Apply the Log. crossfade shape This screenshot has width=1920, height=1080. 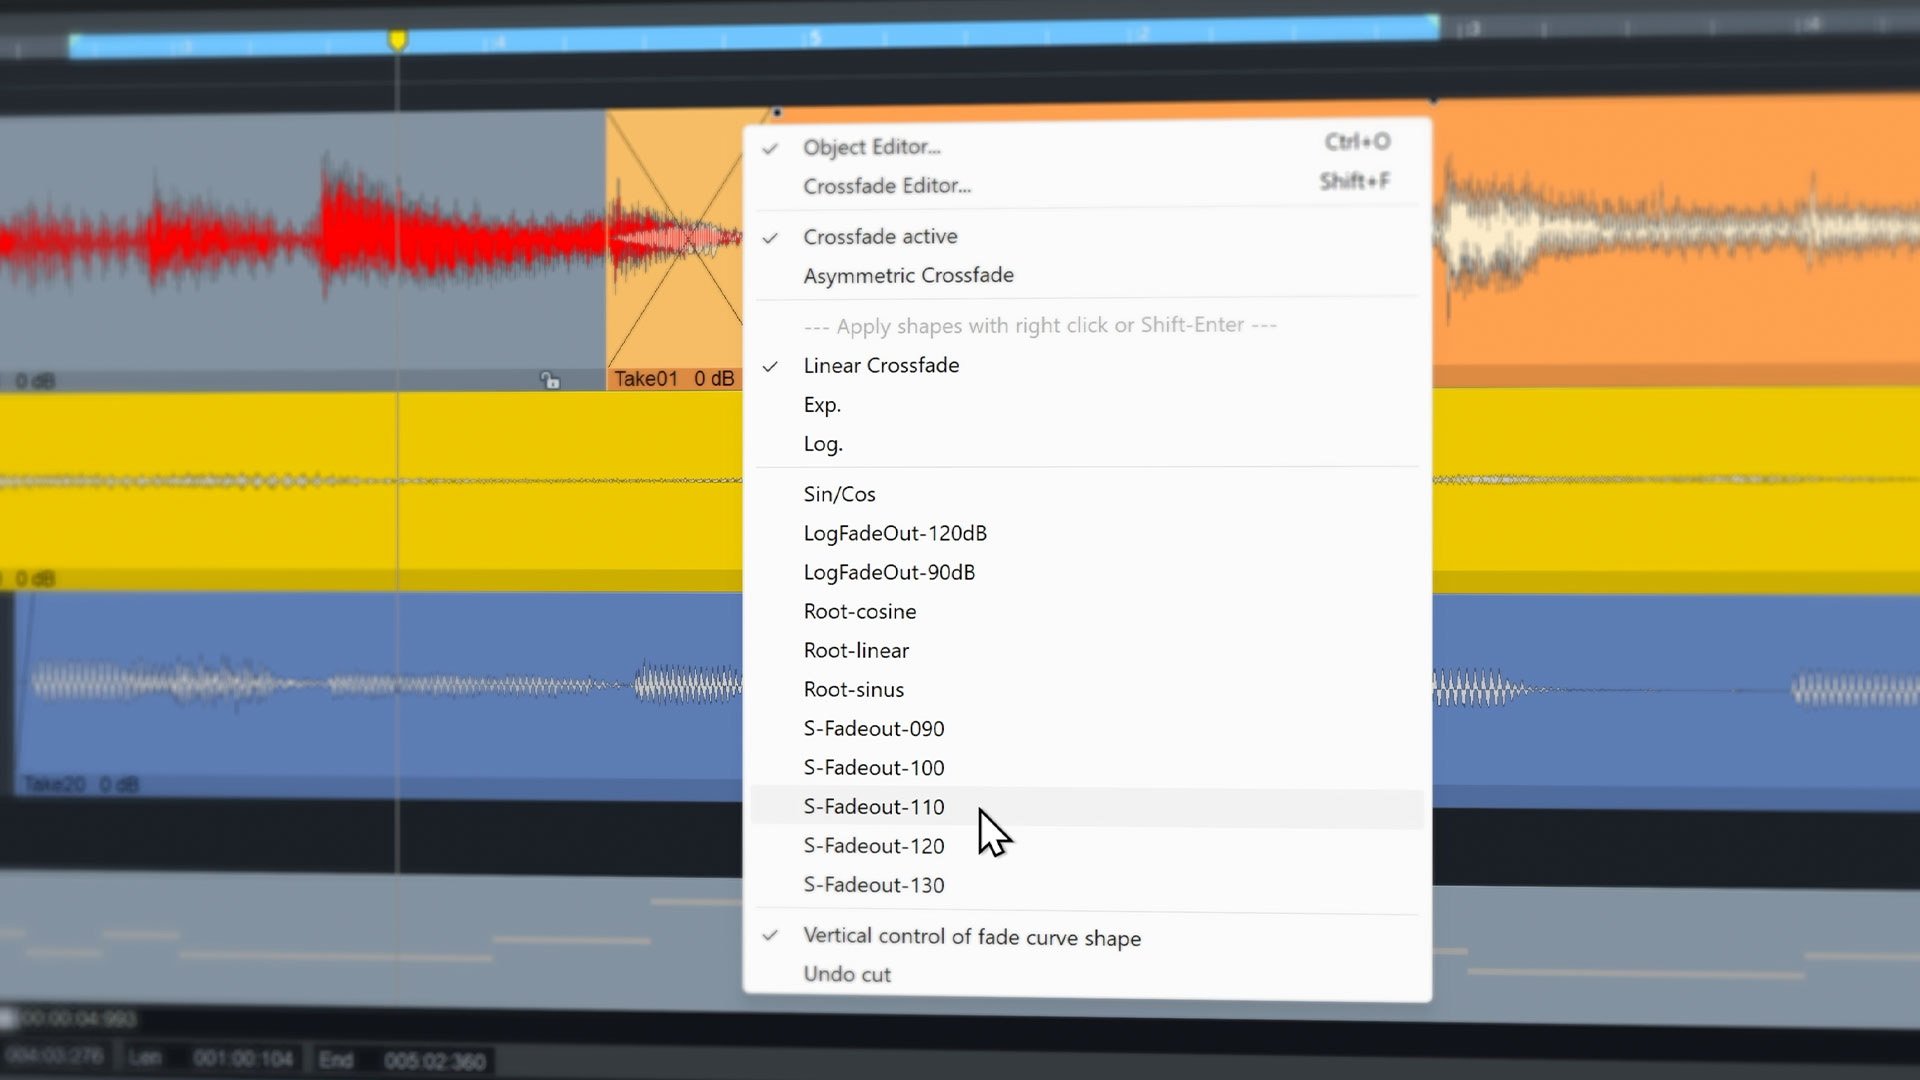pos(823,443)
